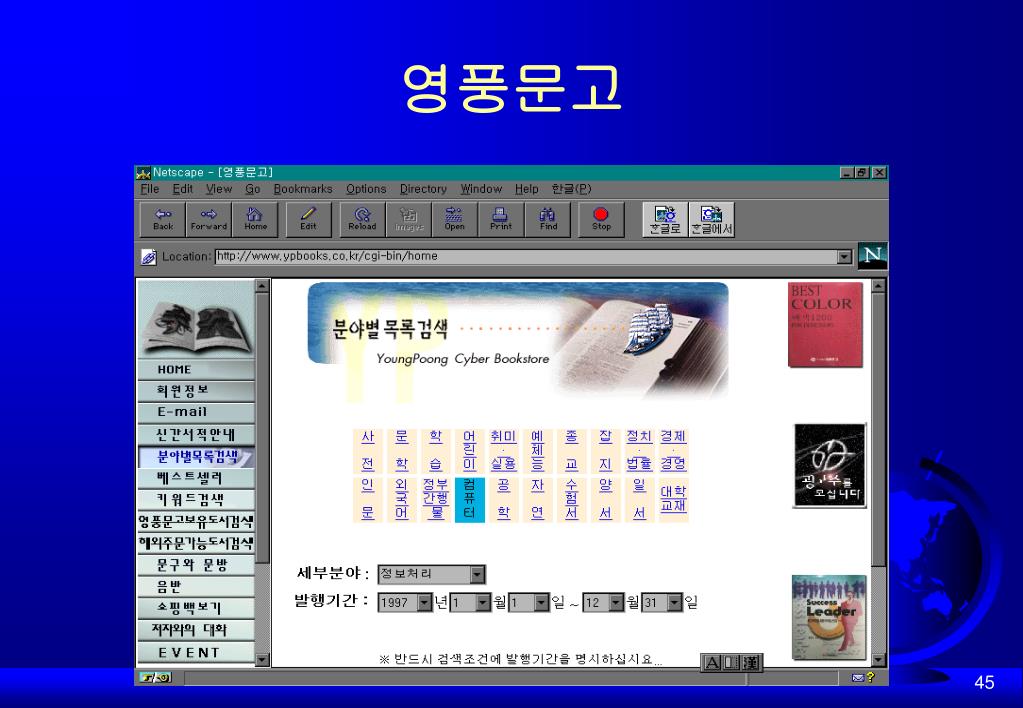Screen dimensions: 1023x708
Task: Click sidebar frame scroll down arrow
Action: pyautogui.click(x=262, y=659)
